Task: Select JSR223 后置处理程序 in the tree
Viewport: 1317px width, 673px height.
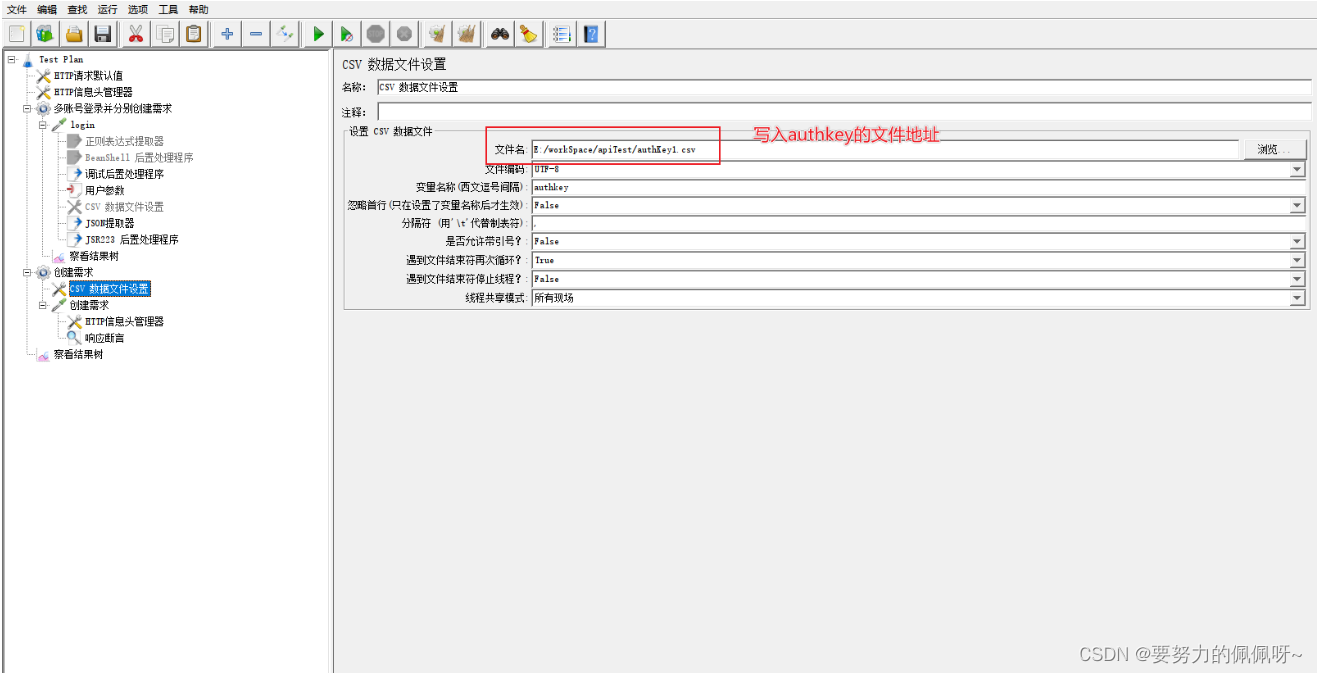Action: (132, 240)
